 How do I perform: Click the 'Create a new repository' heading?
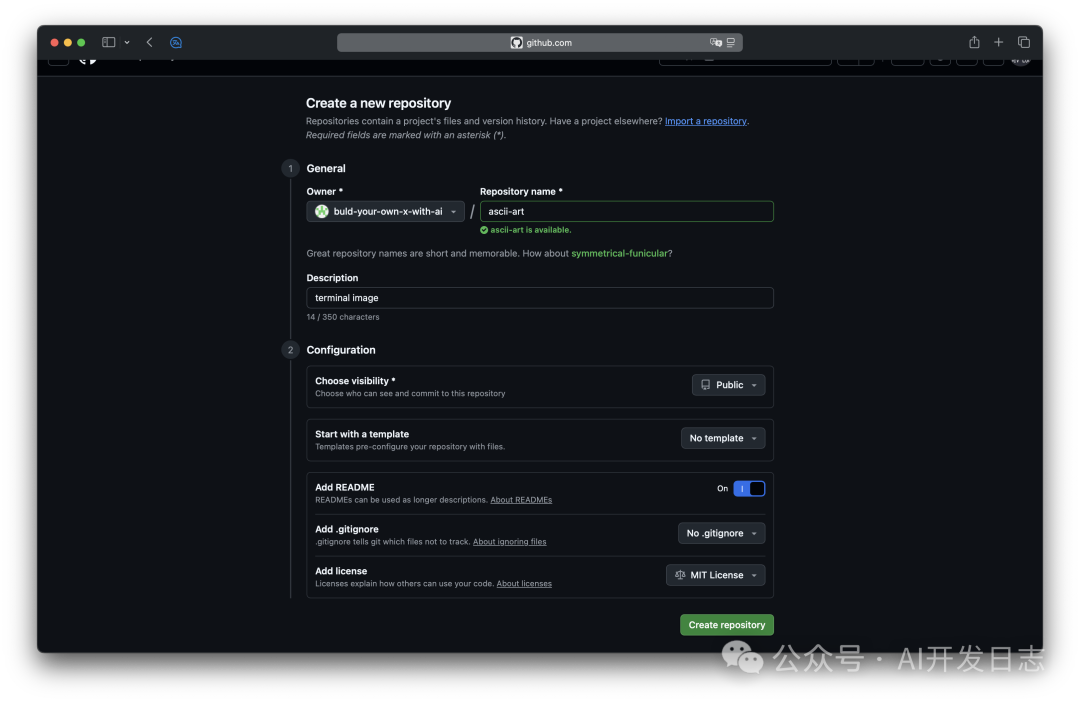(378, 103)
